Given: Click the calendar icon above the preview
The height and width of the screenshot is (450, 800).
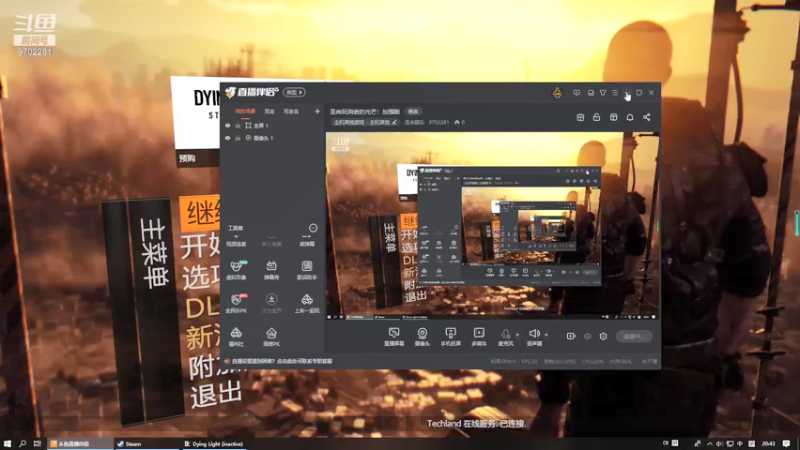Looking at the screenshot, I should tap(580, 117).
